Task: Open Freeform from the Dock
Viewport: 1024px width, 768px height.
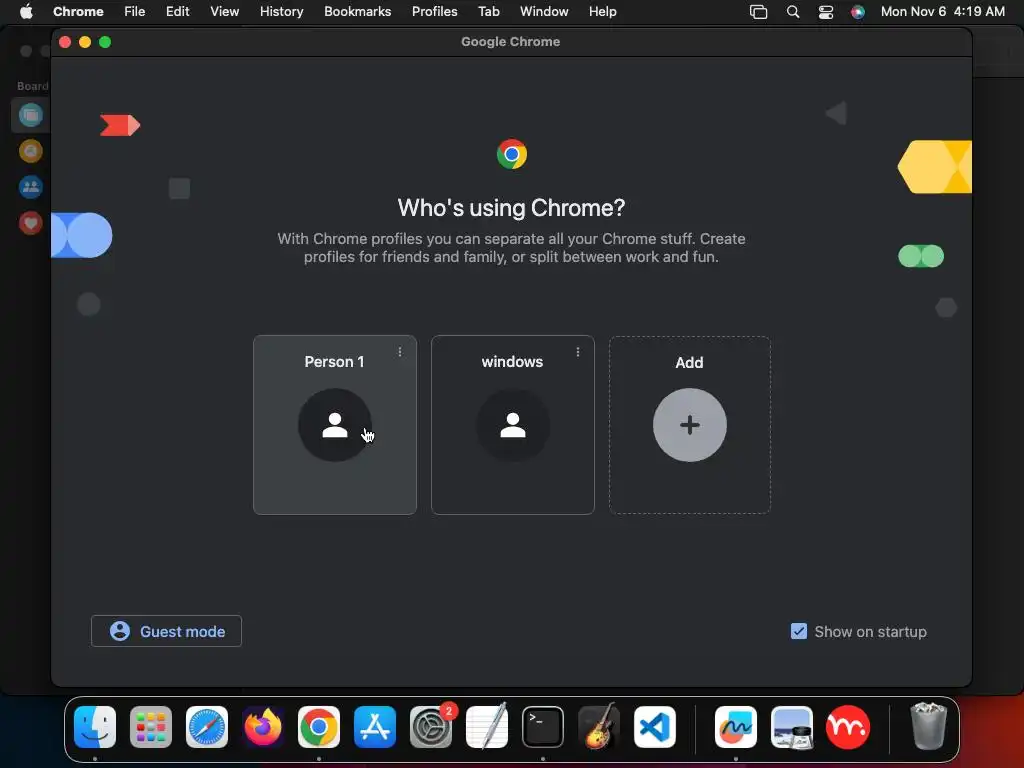Action: pos(736,727)
